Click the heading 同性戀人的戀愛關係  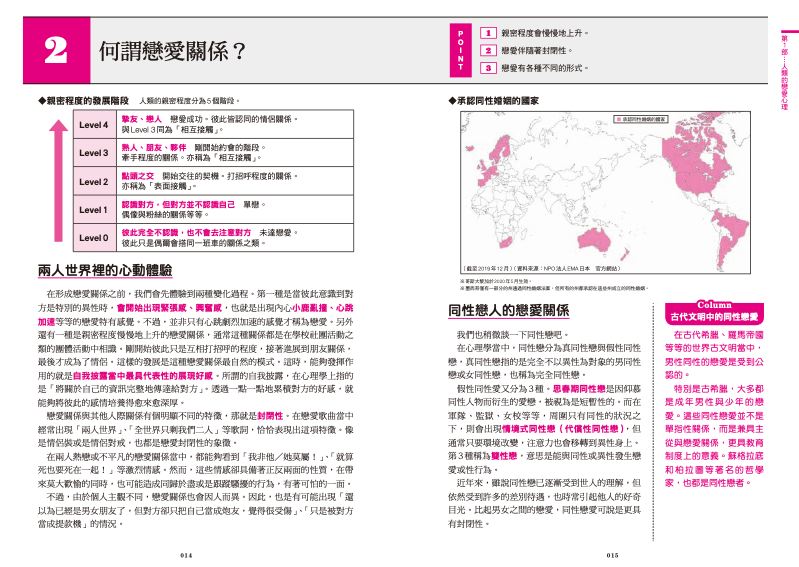509,310
